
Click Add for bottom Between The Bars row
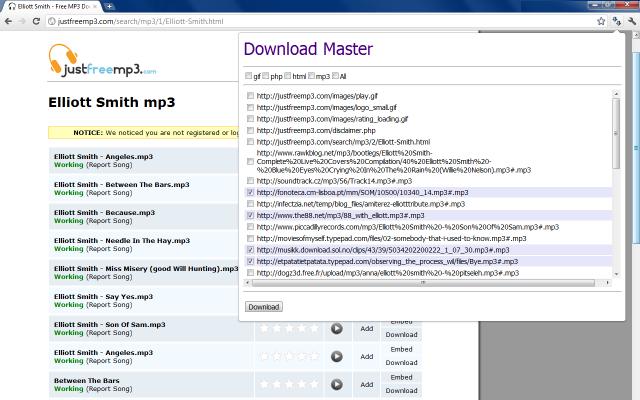367,384
